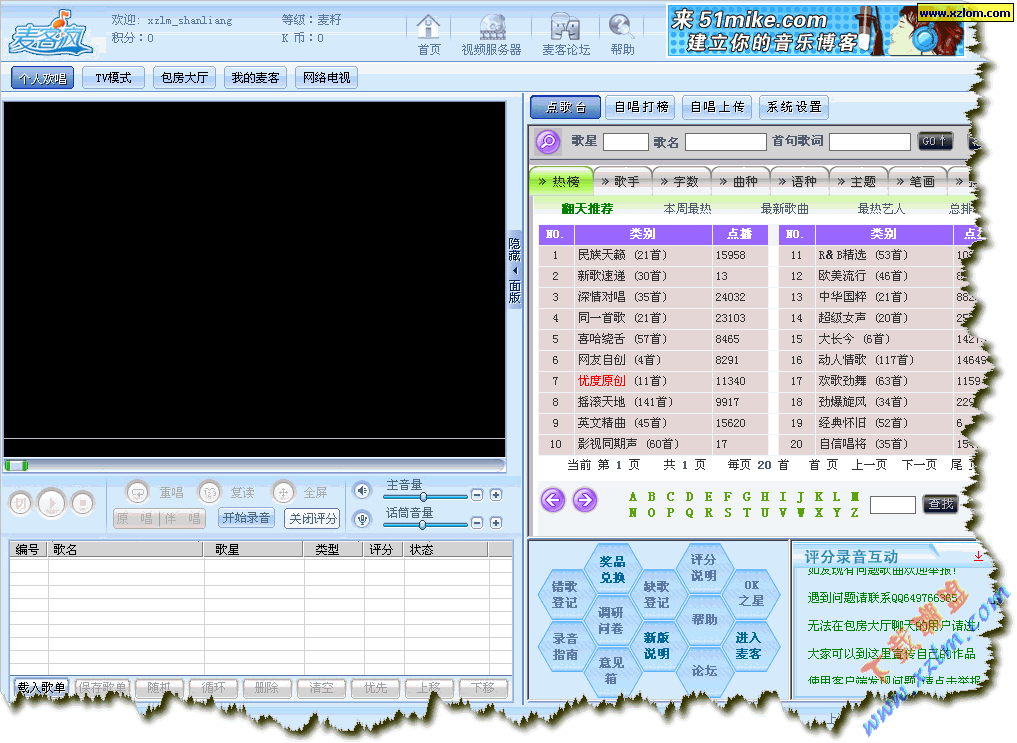Click the Home (首页) icon

click(428, 27)
